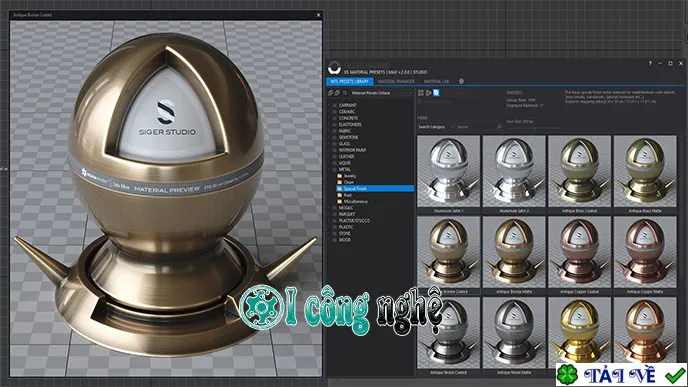This screenshot has height=387, width=688.
Task: Select Antique Copper Matte thumbnail
Action: [x=645, y=252]
